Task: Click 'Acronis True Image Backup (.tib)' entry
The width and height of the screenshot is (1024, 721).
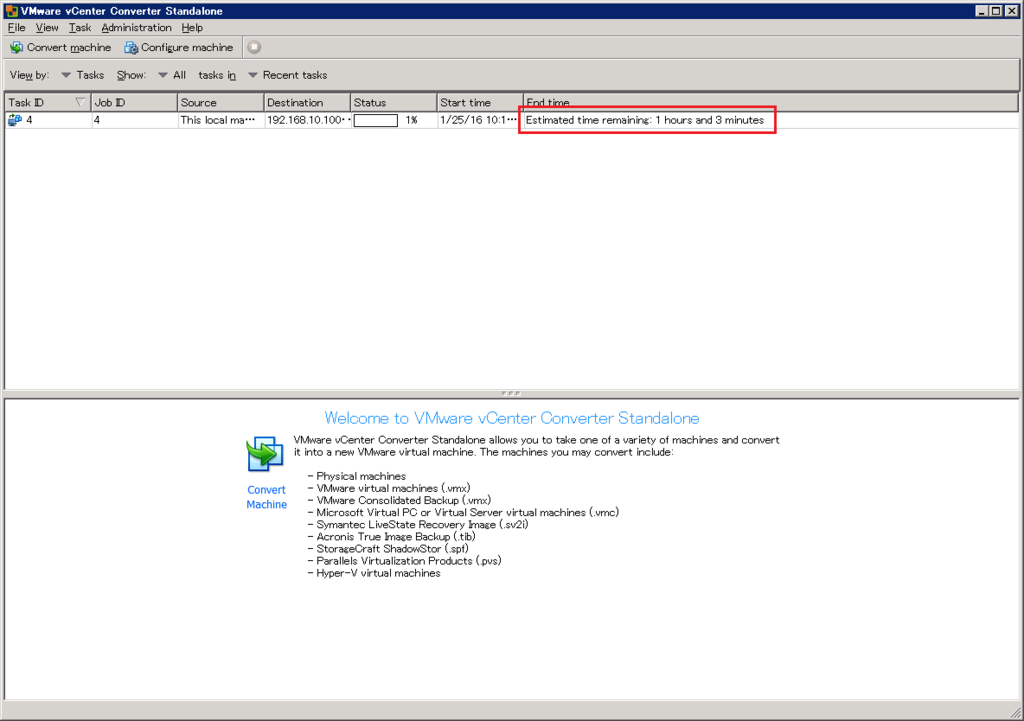Action: (x=392, y=537)
